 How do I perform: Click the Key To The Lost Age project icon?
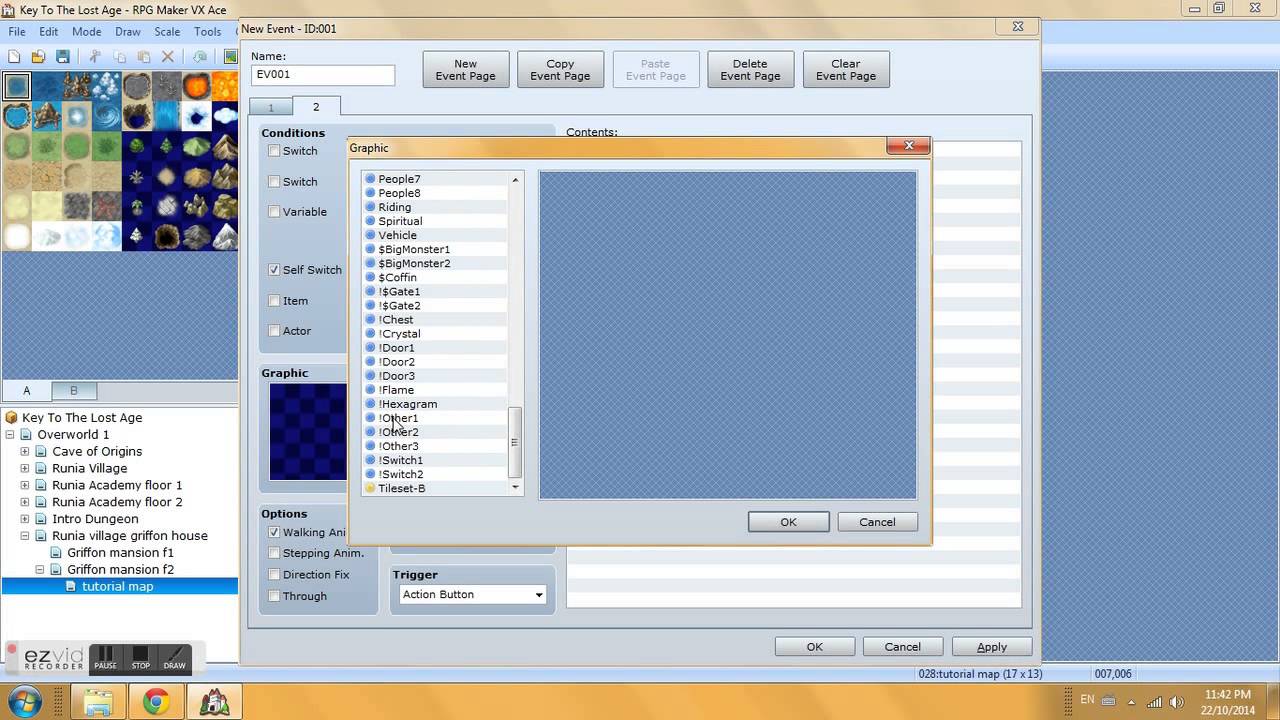(x=11, y=418)
